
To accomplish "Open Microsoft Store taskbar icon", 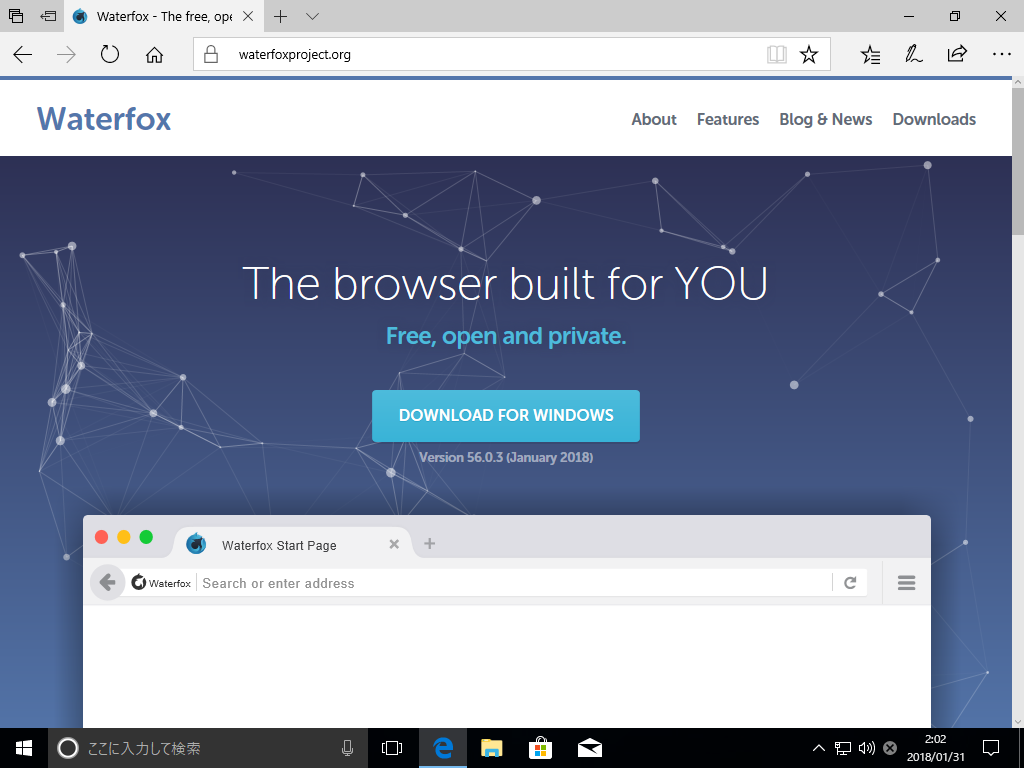I will point(541,748).
